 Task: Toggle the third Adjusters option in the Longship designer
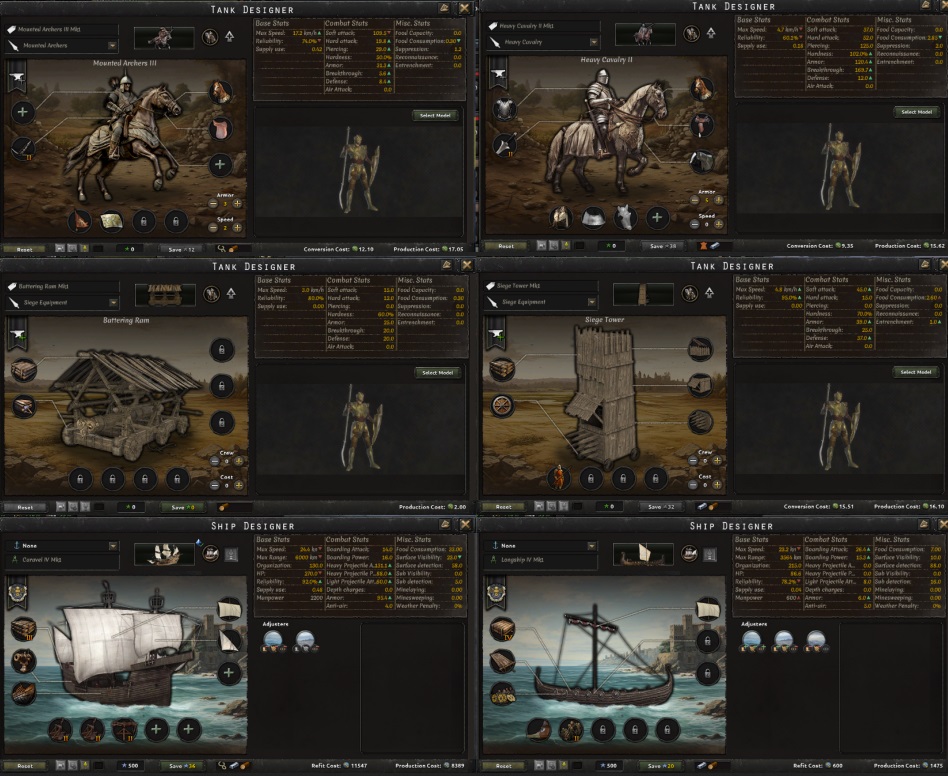click(x=816, y=641)
